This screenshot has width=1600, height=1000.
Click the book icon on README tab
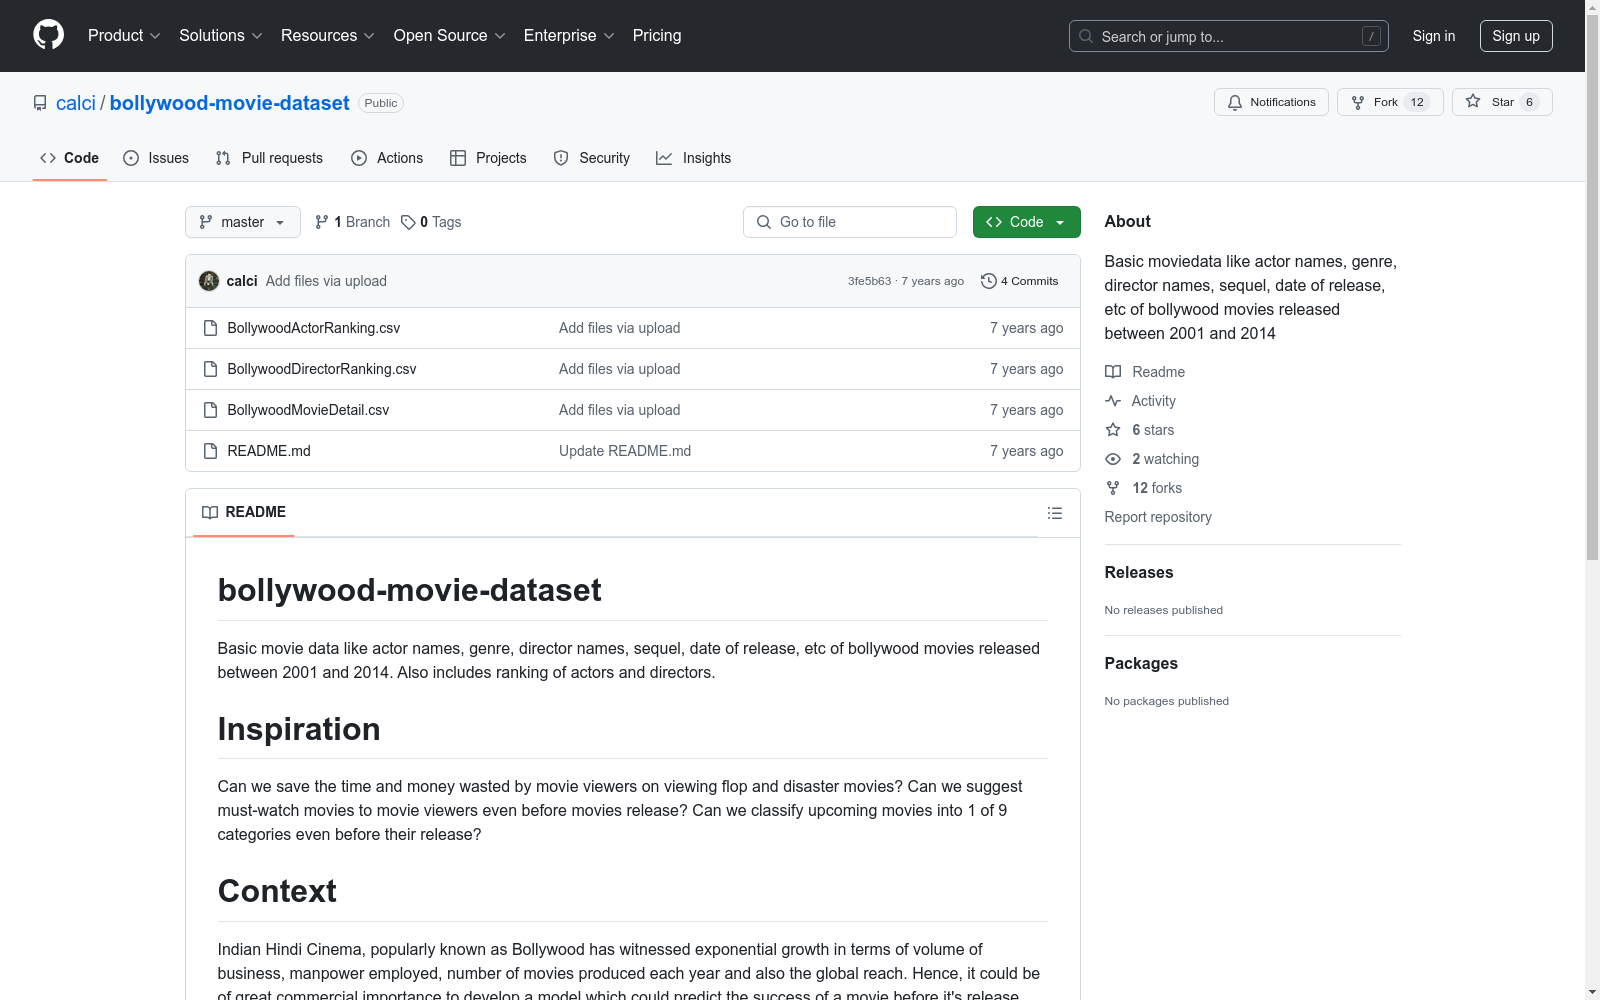210,512
